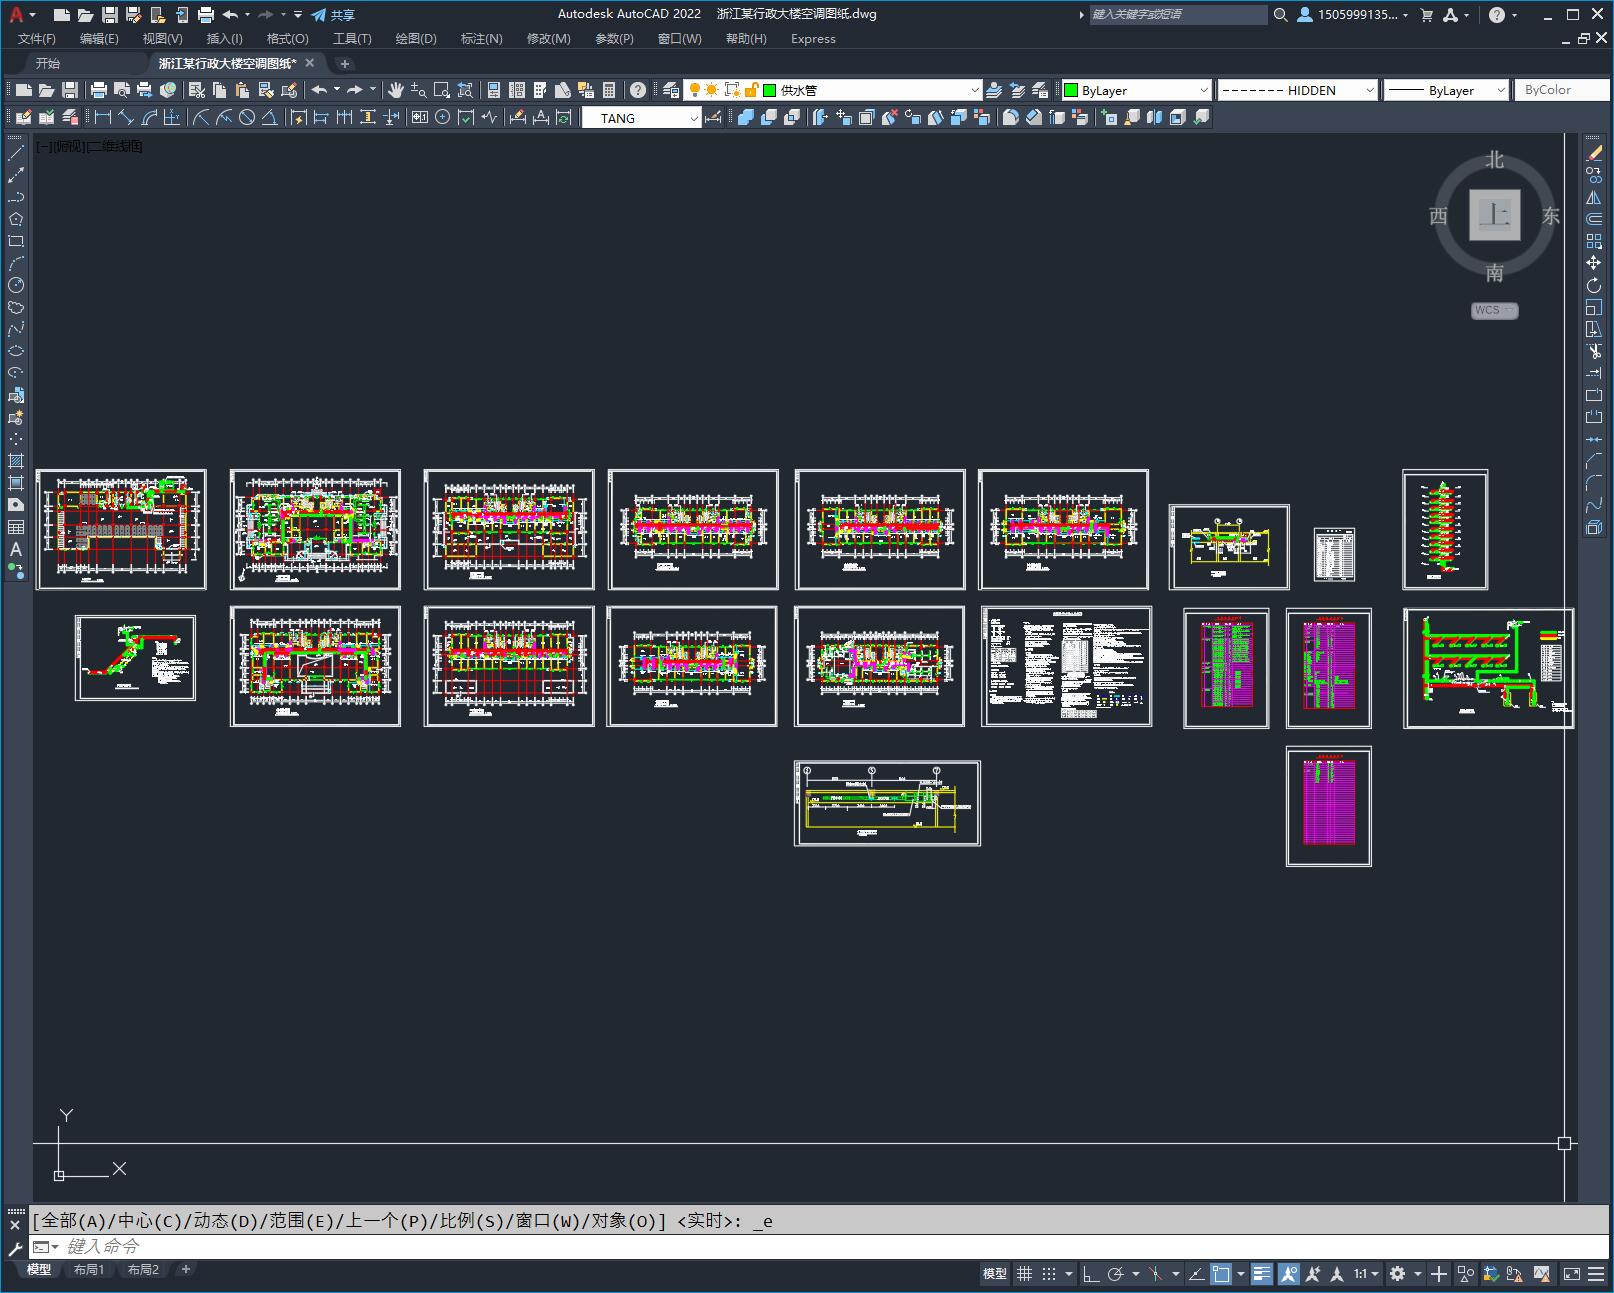The image size is (1614, 1293).
Task: Switch to the 开始 tab
Action: (x=48, y=63)
